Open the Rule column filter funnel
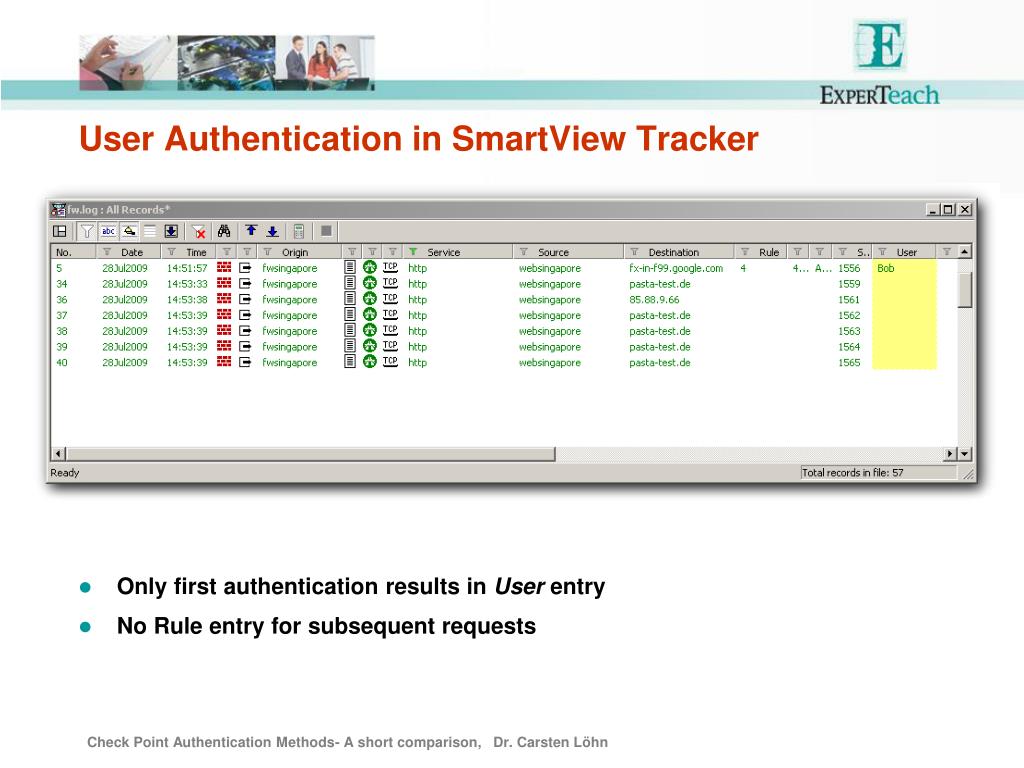Screen dimensions: 1024x768 pos(744,252)
